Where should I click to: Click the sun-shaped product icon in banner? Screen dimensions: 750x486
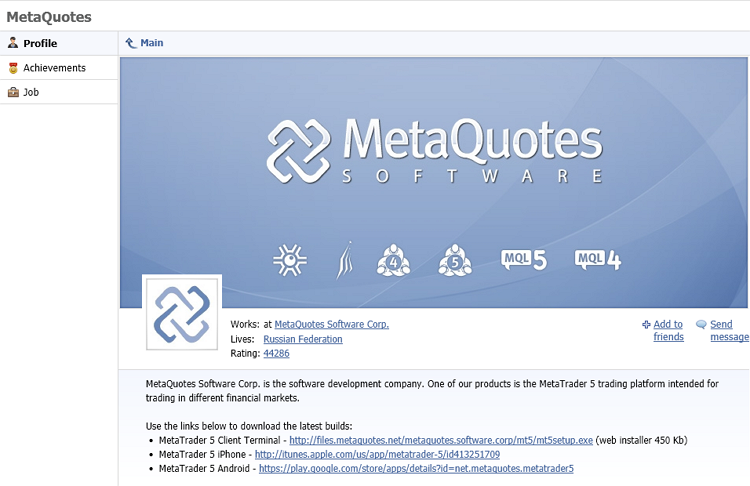tap(289, 260)
